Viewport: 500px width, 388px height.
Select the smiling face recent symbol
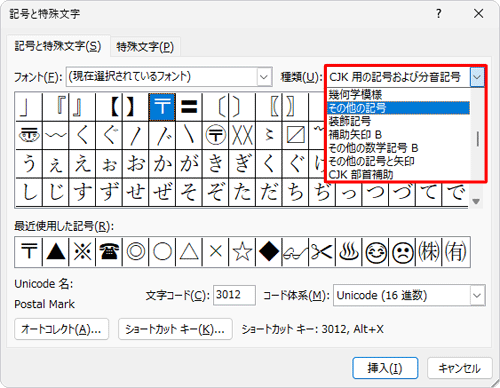tap(376, 252)
